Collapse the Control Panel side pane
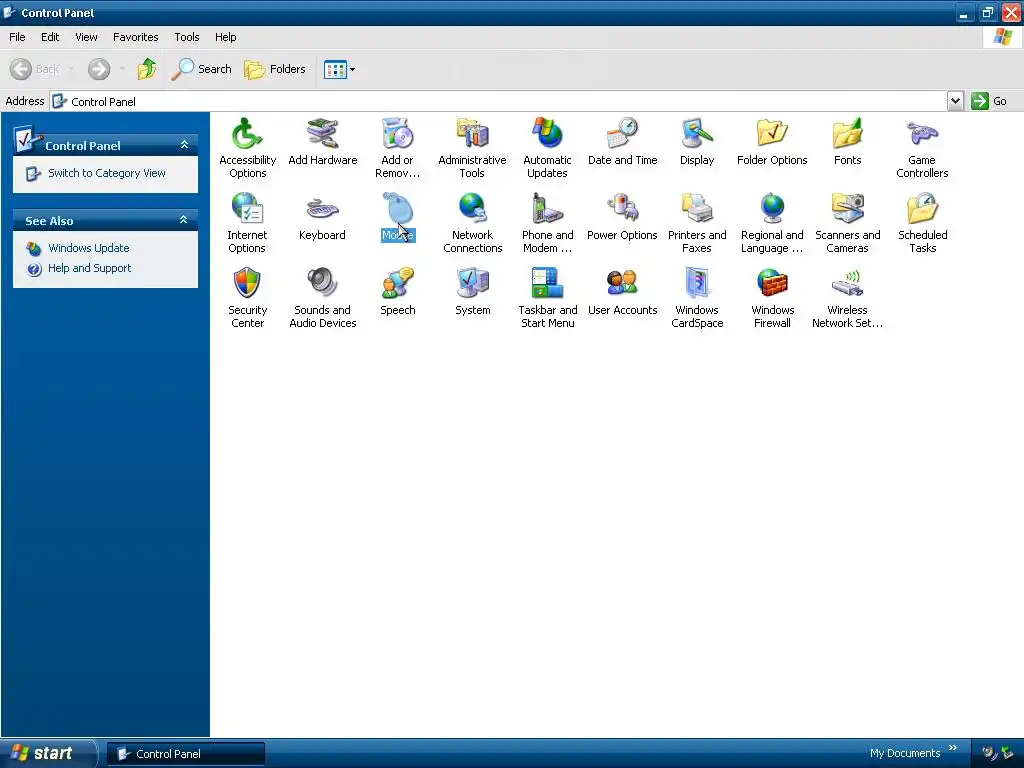The image size is (1024, 768). (184, 145)
